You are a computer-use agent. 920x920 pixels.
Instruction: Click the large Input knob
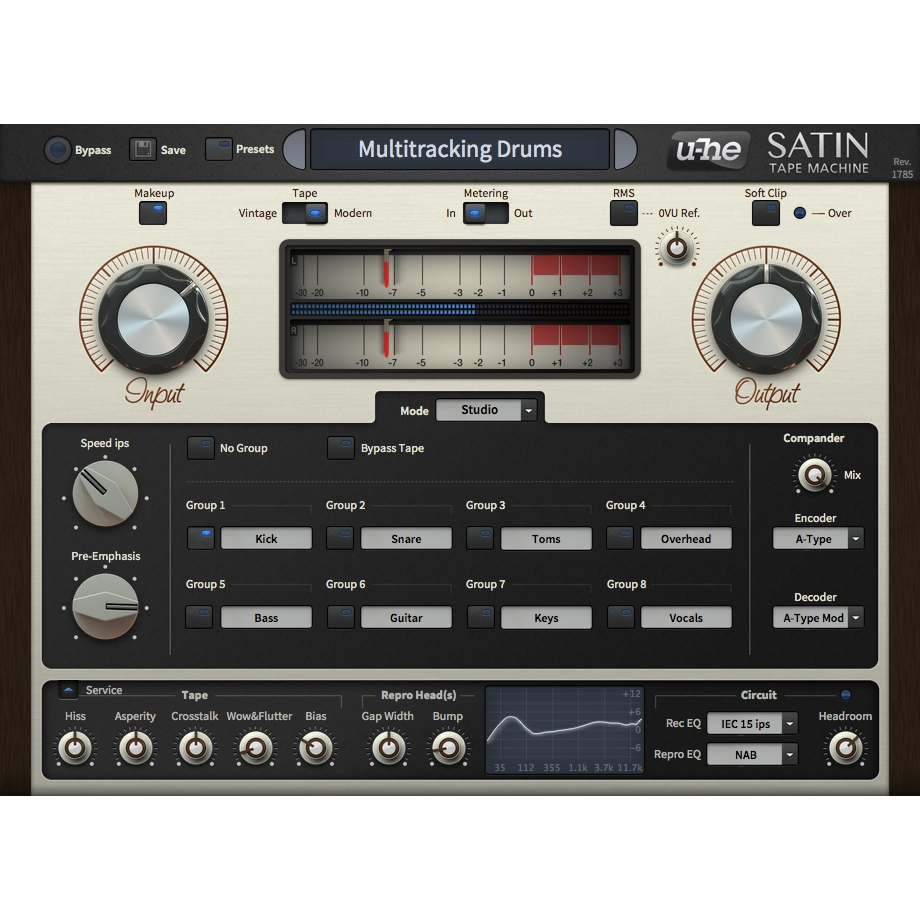coord(154,319)
